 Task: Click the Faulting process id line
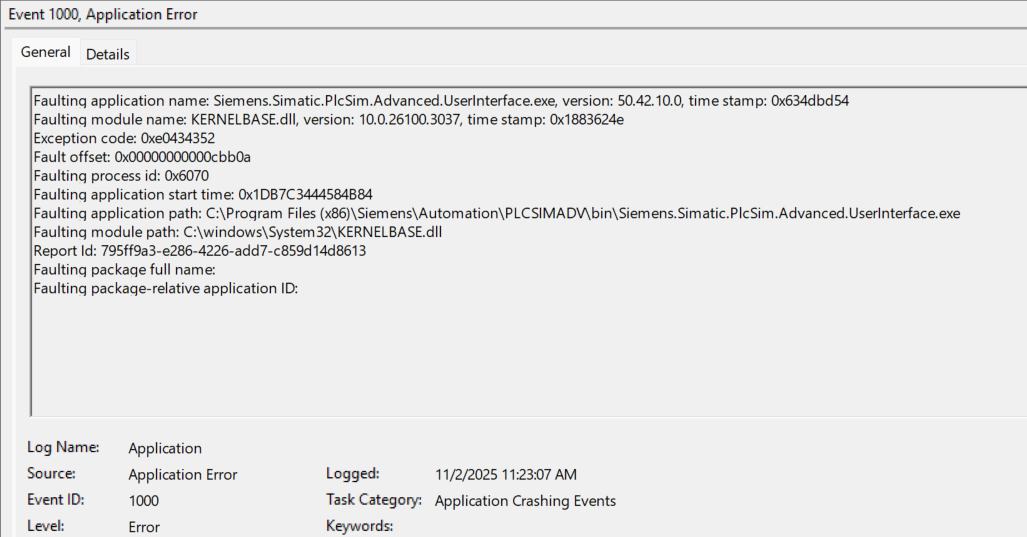tap(121, 176)
